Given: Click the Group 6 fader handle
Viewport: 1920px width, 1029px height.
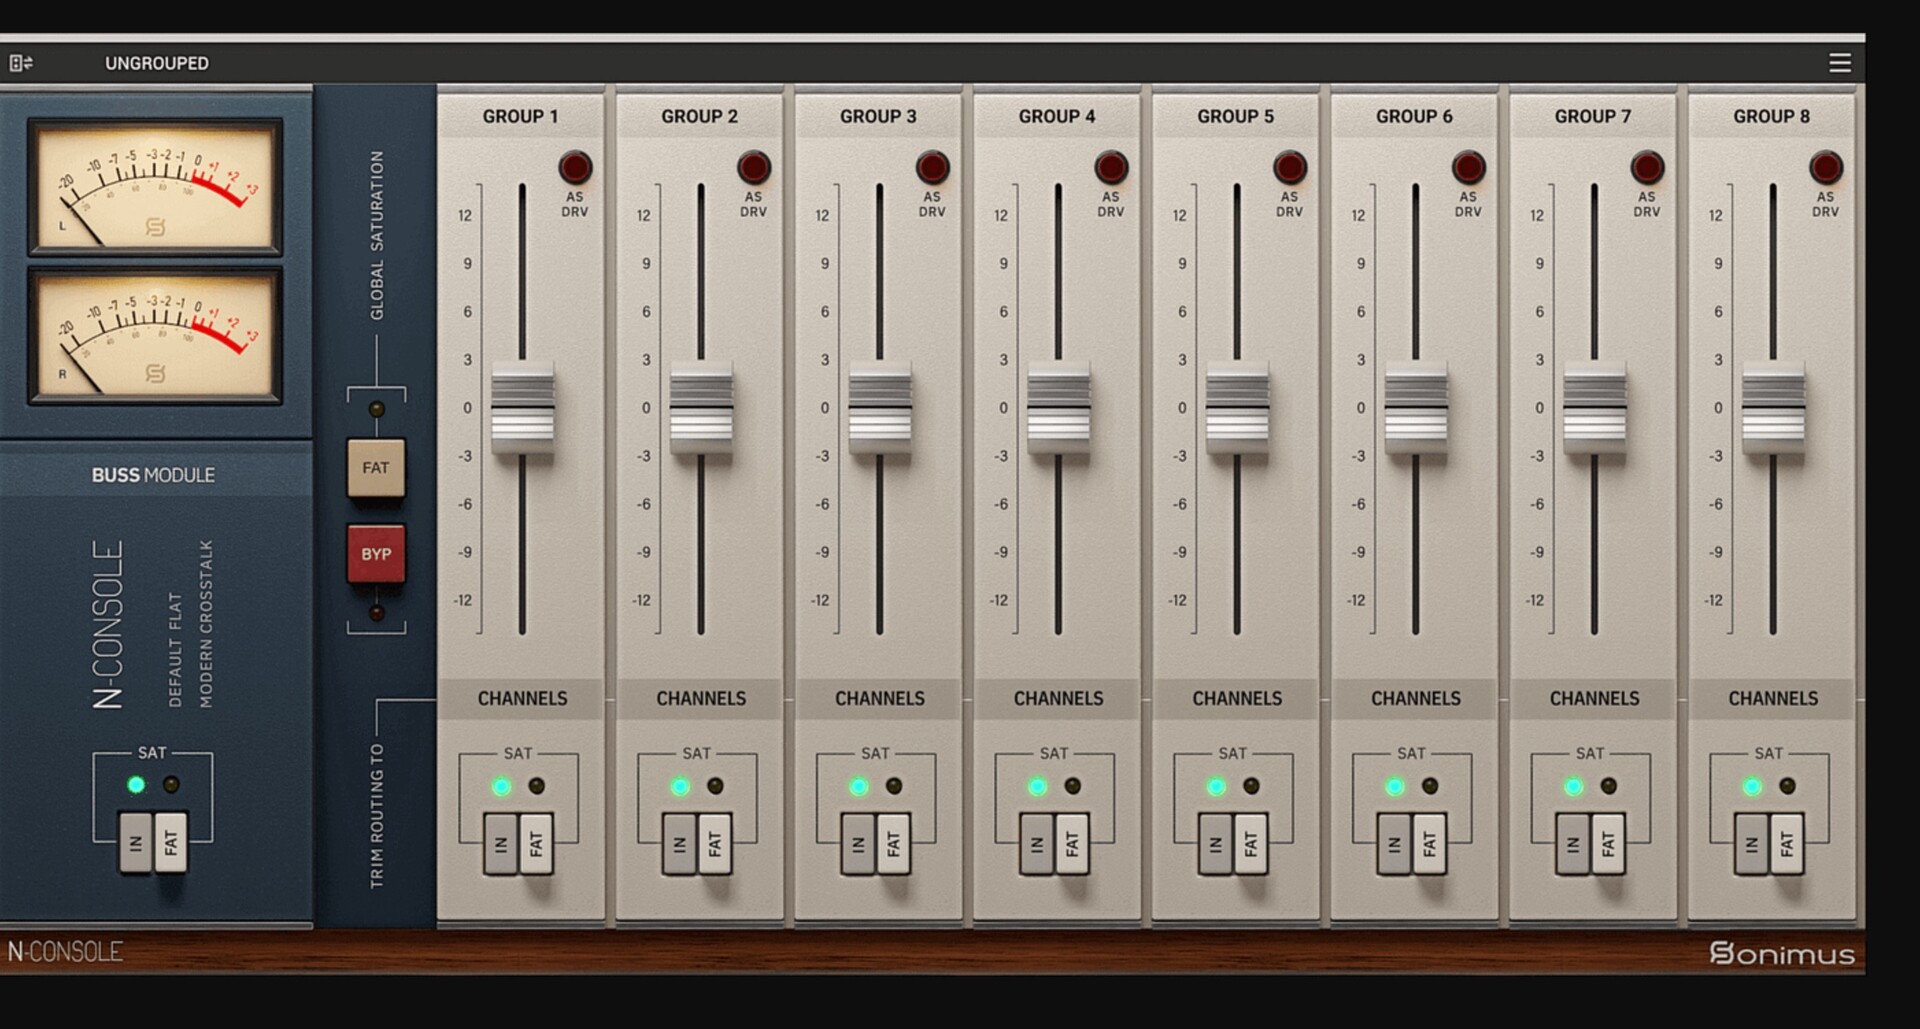Looking at the screenshot, I should click(1416, 408).
